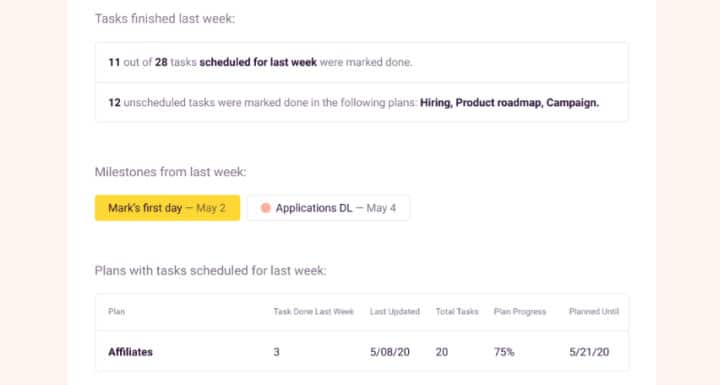The image size is (720, 385).
Task: Click the Plan Progress column header
Action: (520, 311)
